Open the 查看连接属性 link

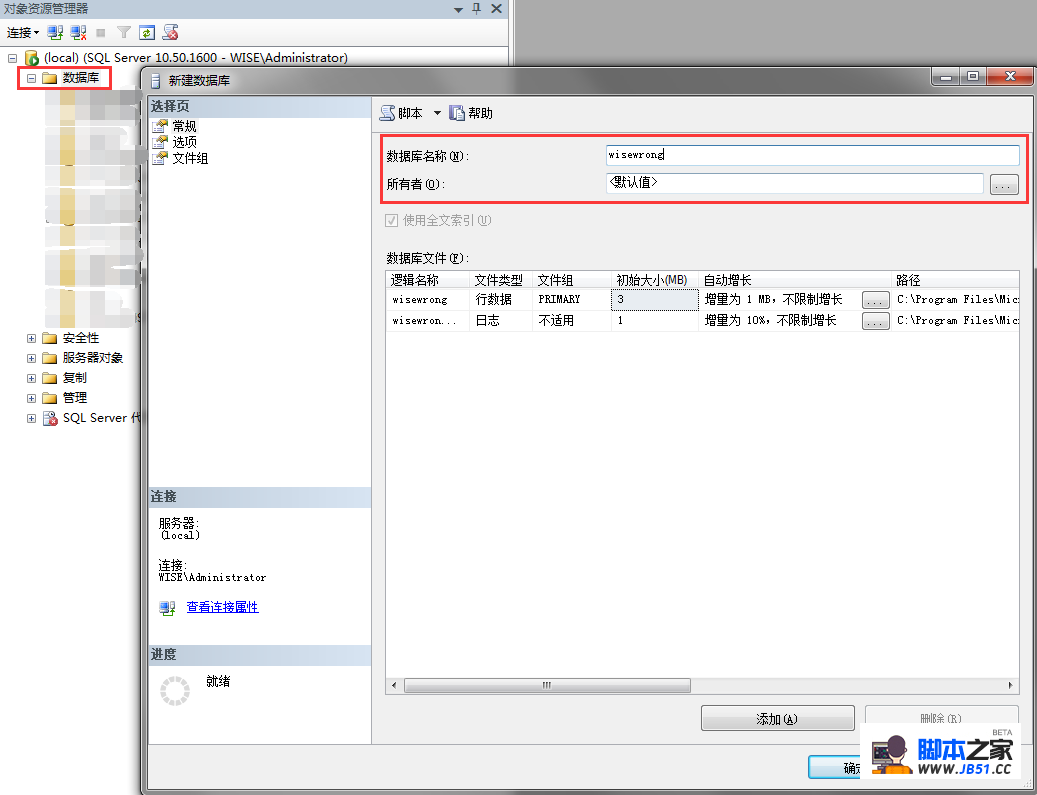(x=222, y=608)
